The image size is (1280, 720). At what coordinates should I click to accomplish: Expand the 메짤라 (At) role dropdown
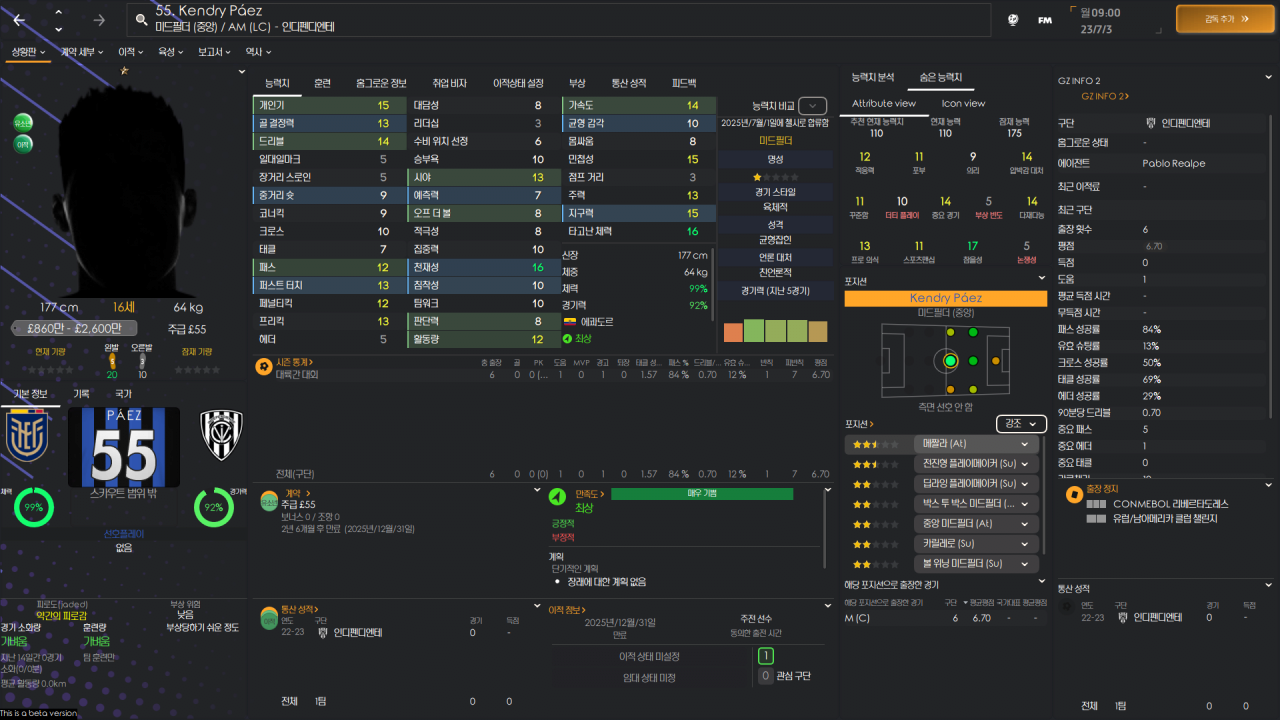[976, 442]
